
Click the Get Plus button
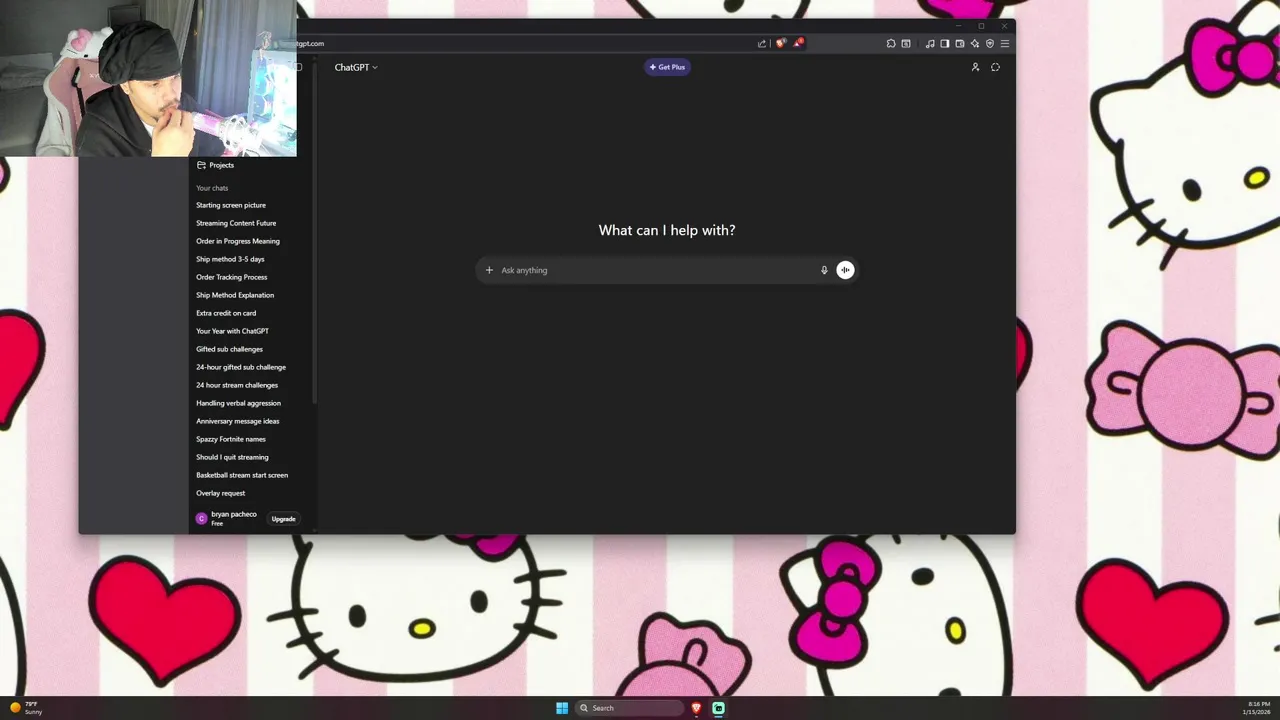pyautogui.click(x=667, y=67)
